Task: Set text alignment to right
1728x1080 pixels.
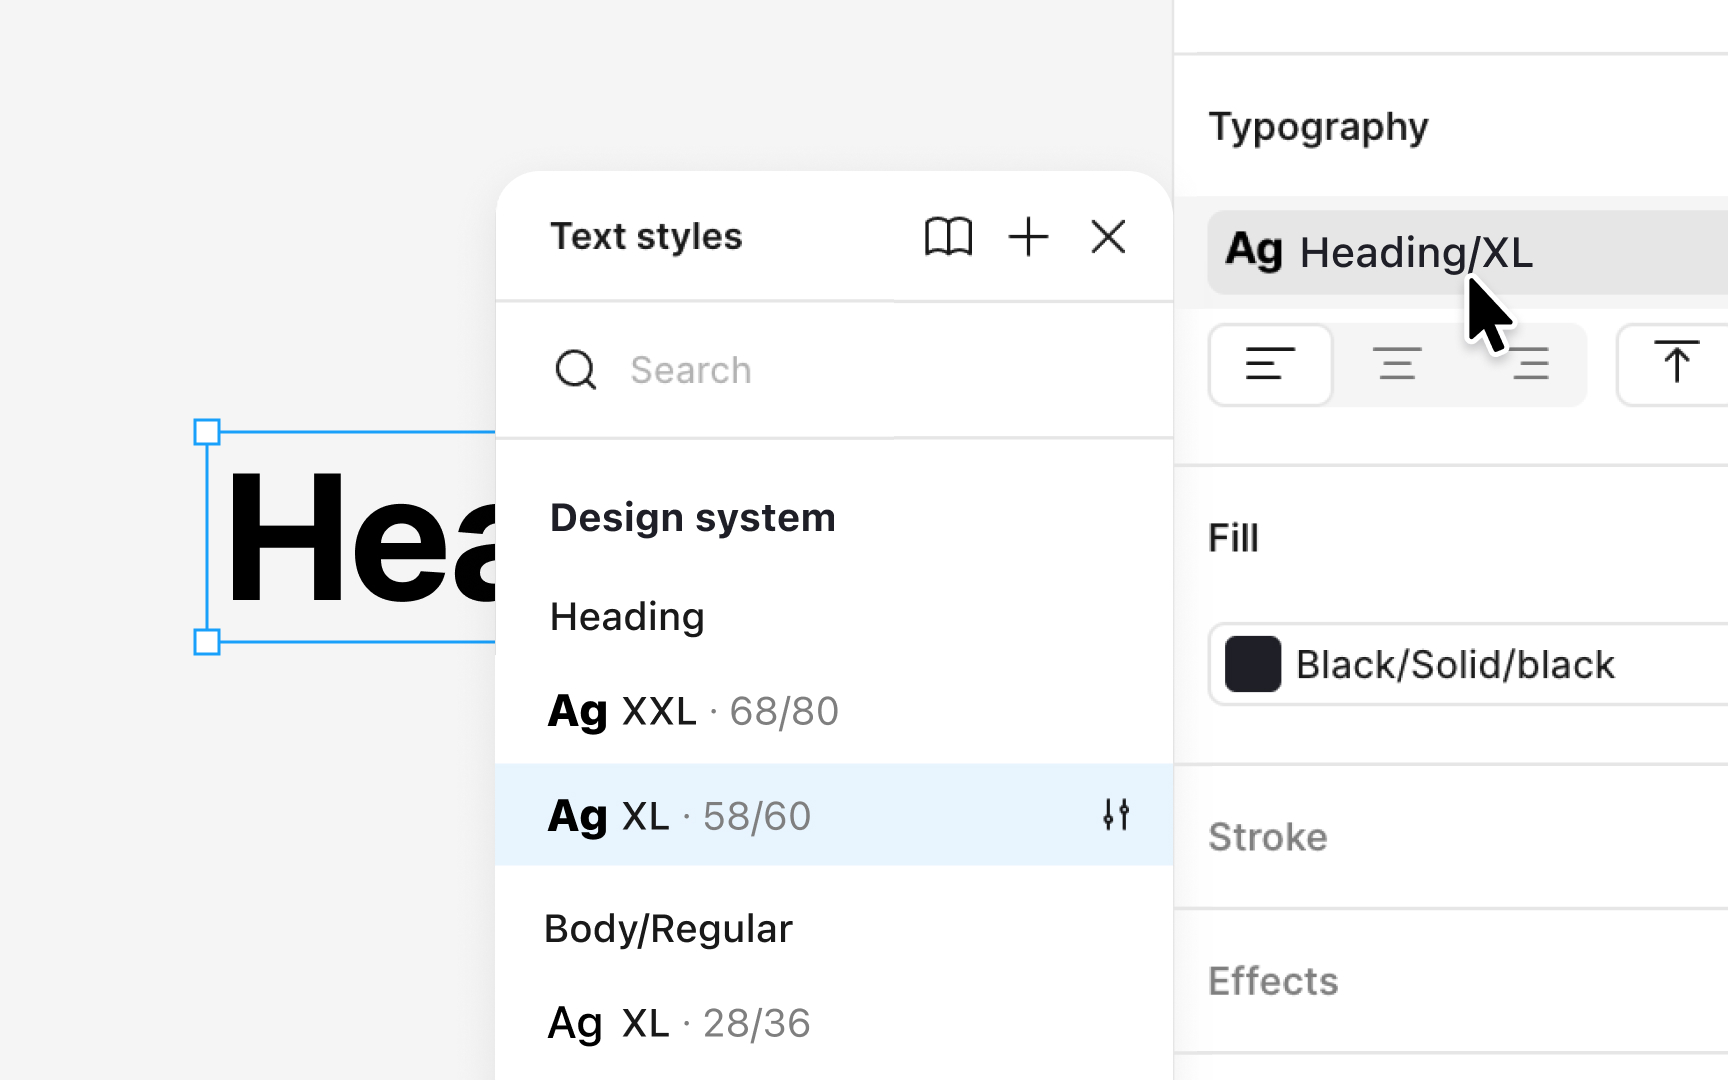Action: click(x=1529, y=364)
